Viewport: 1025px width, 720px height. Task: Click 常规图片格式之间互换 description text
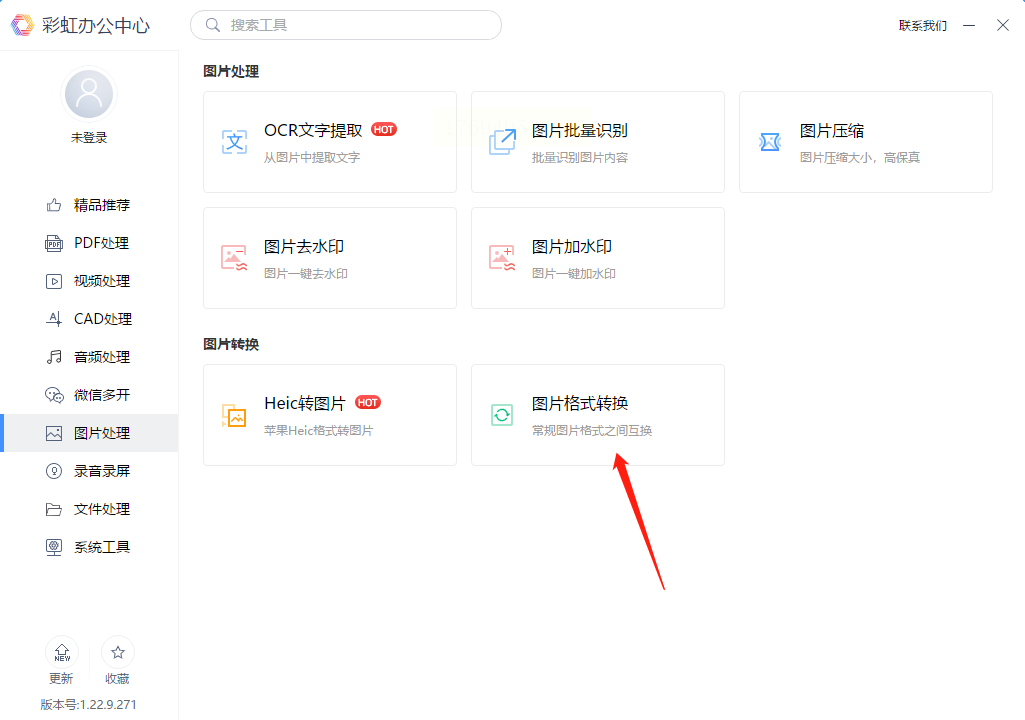tap(592, 430)
